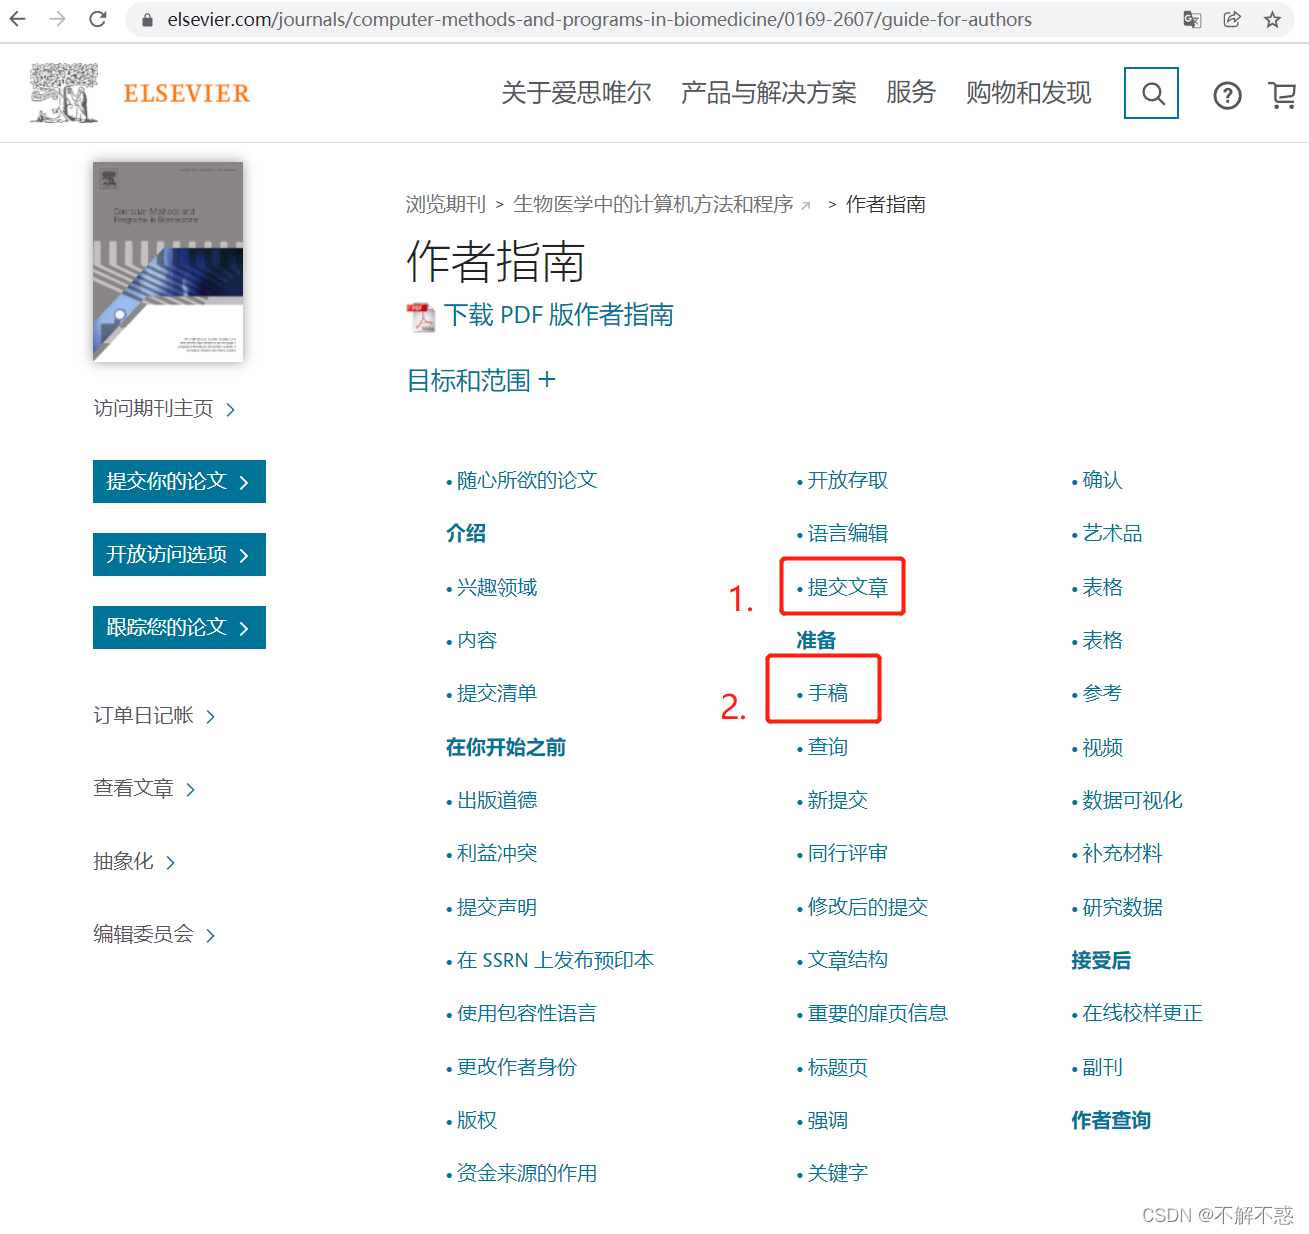
Task: Open the 产品与解决方案 menu
Action: pos(769,93)
